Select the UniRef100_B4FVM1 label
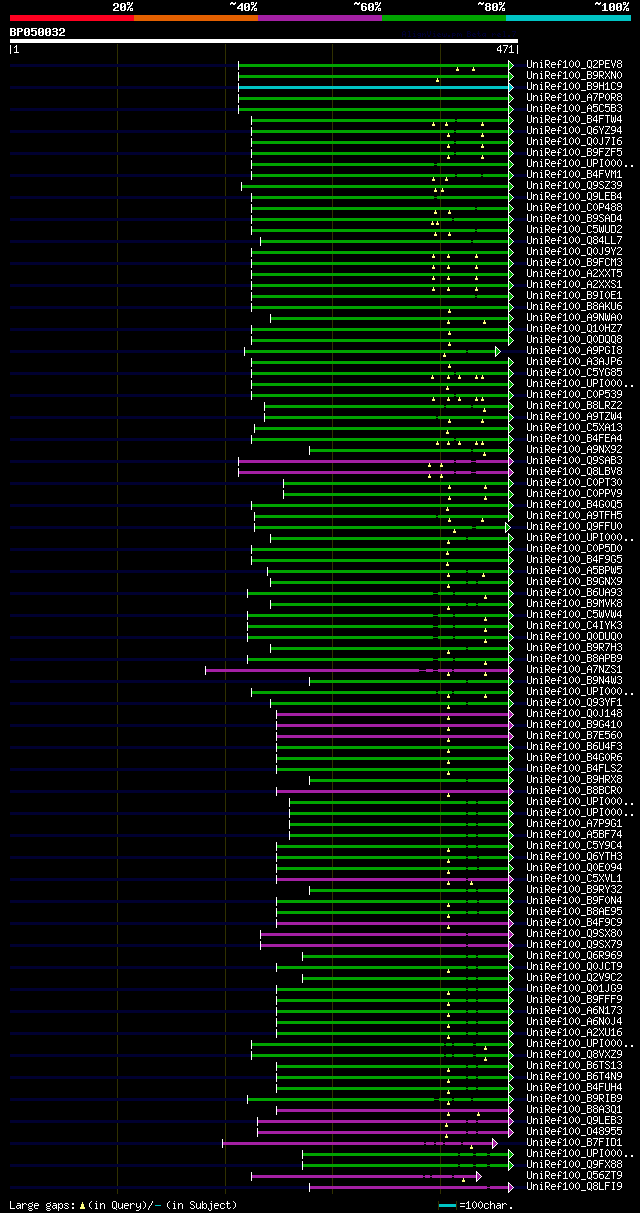Screen dimensions: 640x1213 (574, 175)
